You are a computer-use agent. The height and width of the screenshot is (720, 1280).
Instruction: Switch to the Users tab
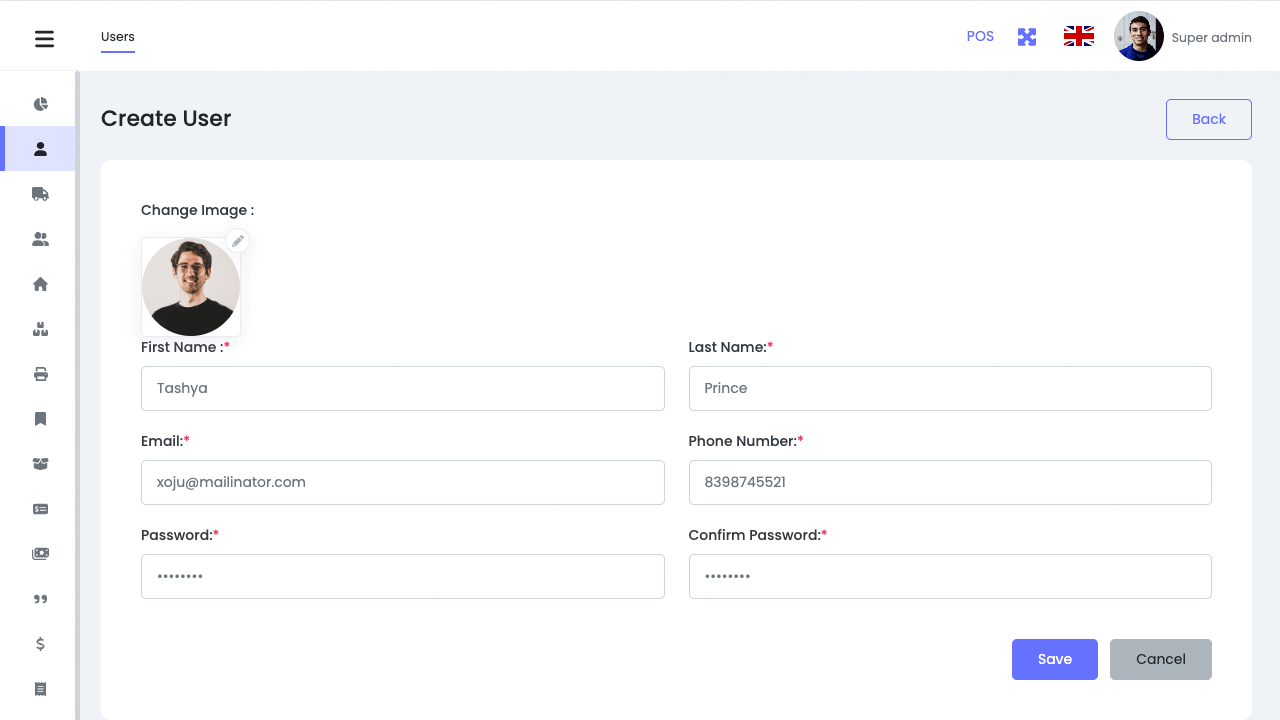point(118,37)
